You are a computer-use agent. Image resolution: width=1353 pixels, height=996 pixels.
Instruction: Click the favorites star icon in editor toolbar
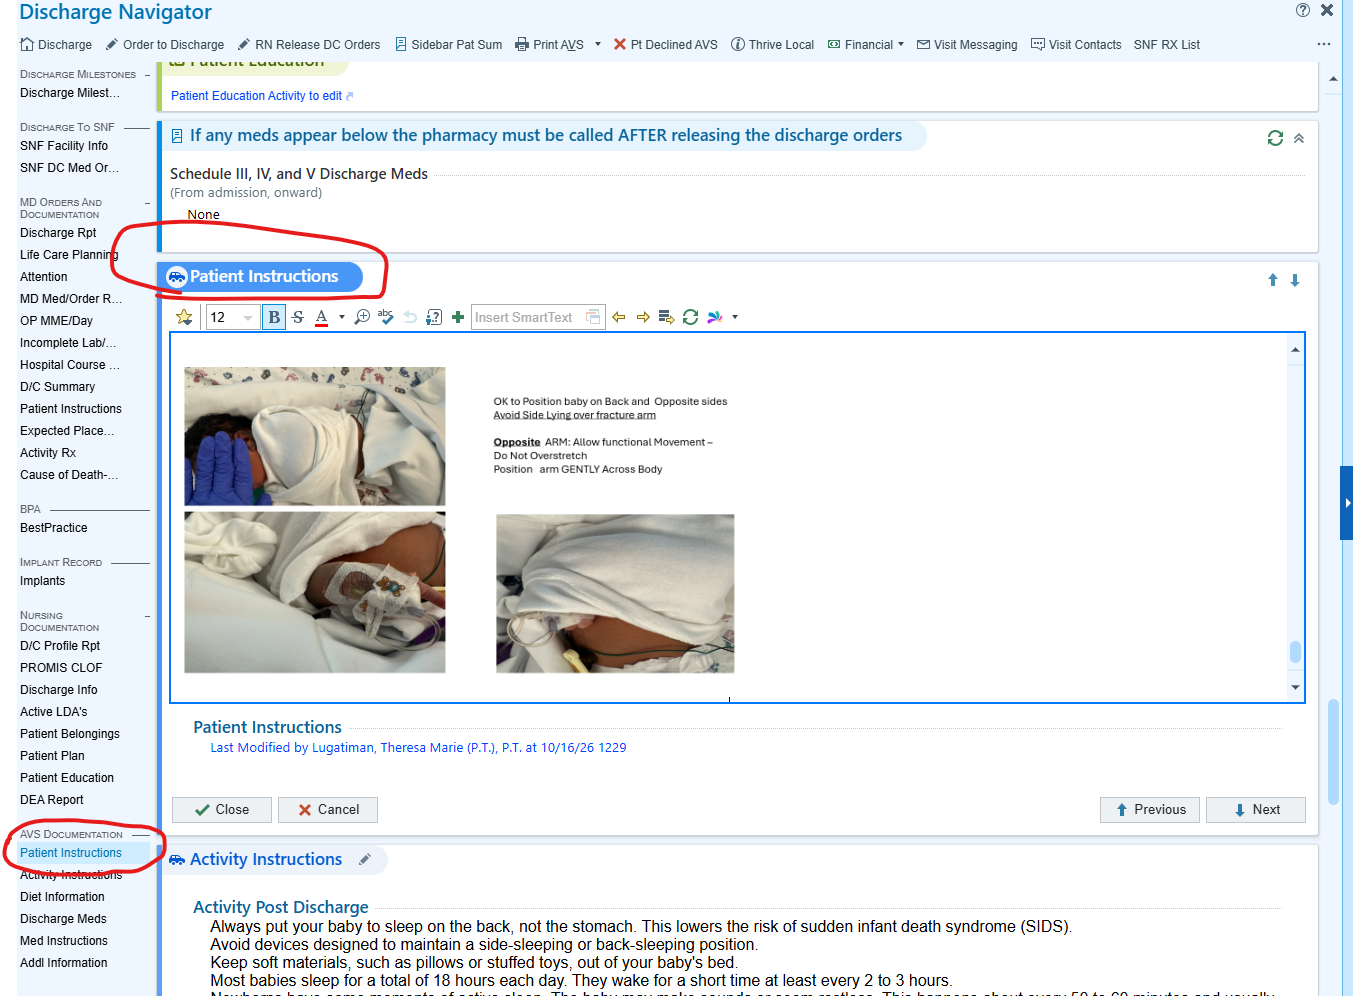click(184, 317)
